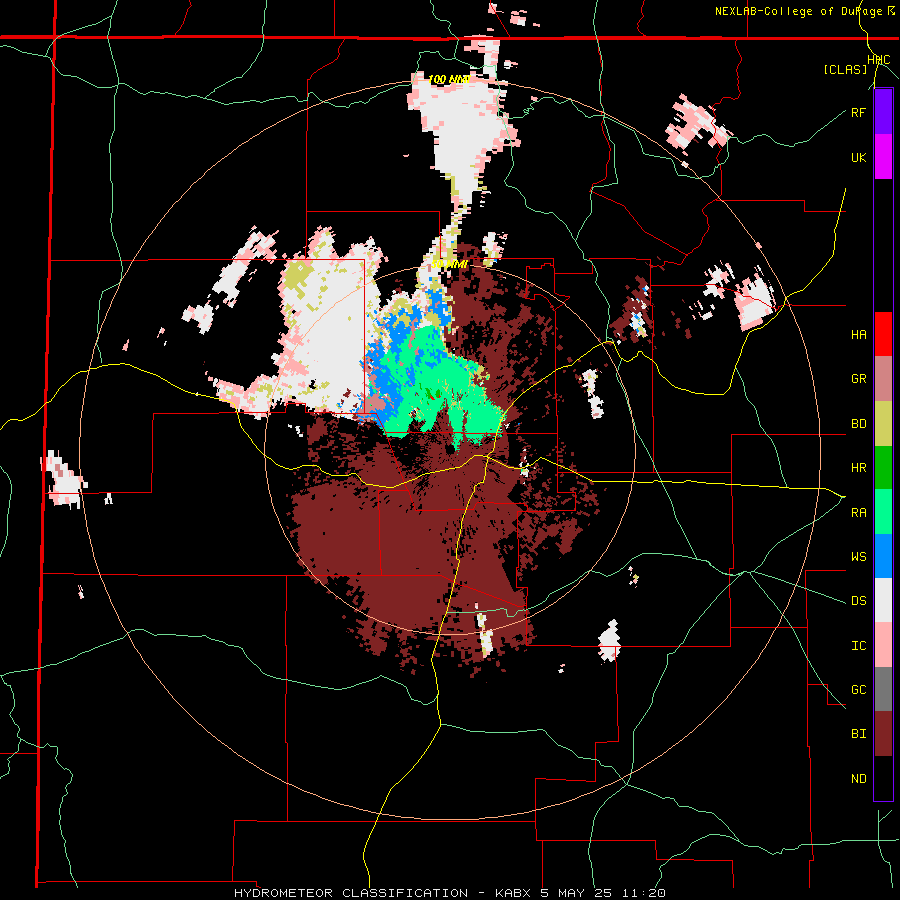This screenshot has height=900, width=900.
Task: Click the GR legend label
Action: click(x=858, y=379)
